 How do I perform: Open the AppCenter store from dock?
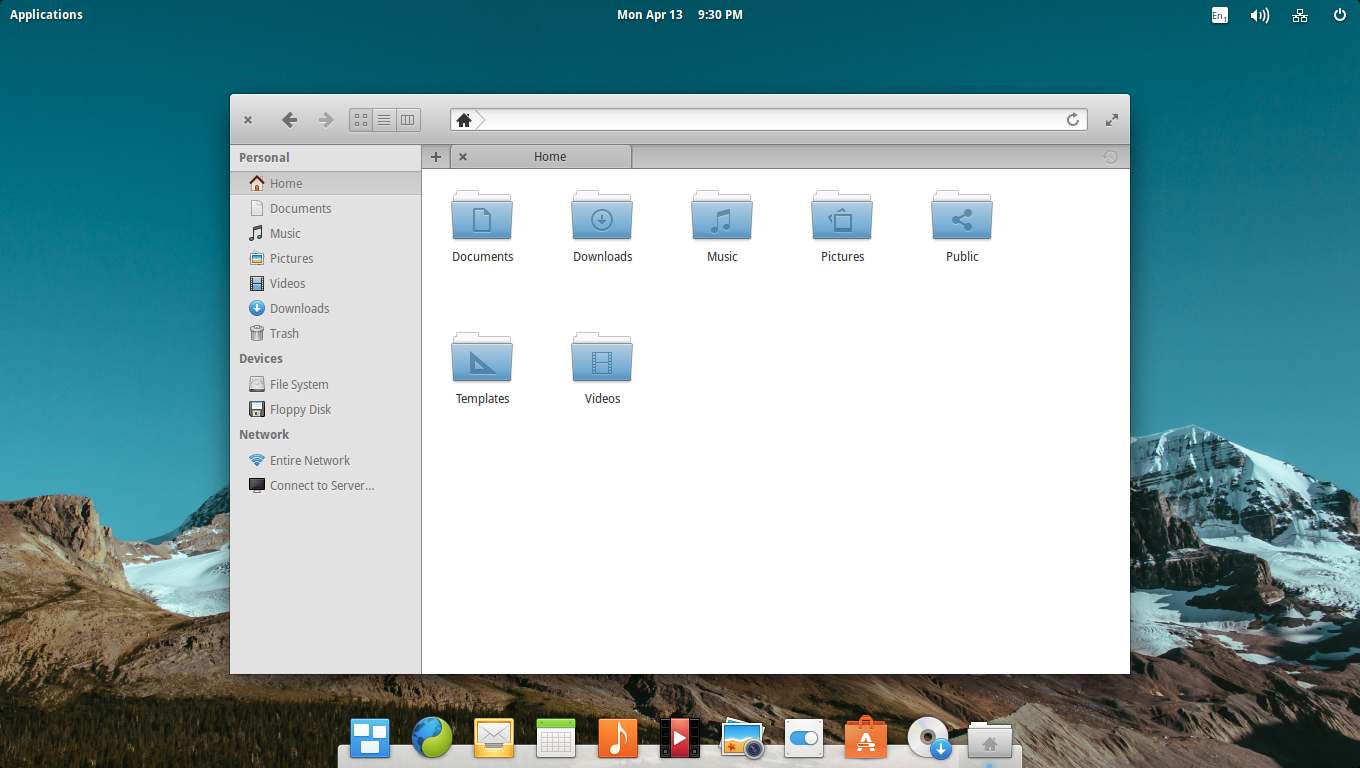[866, 739]
